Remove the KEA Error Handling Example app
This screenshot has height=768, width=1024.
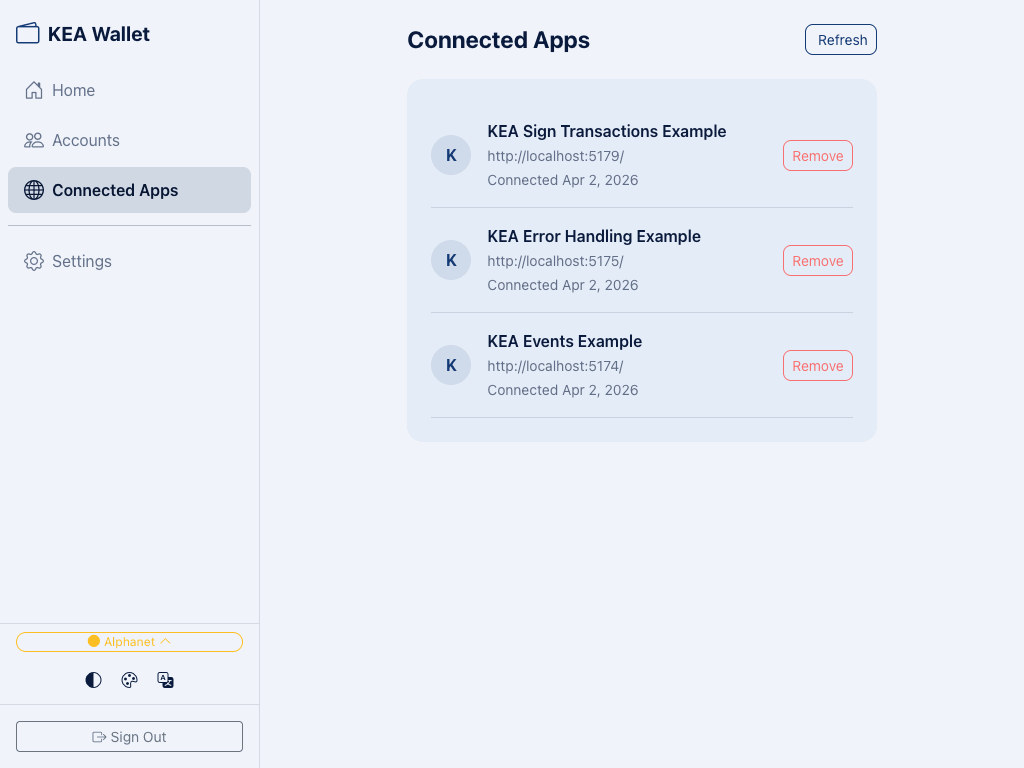[x=817, y=260]
